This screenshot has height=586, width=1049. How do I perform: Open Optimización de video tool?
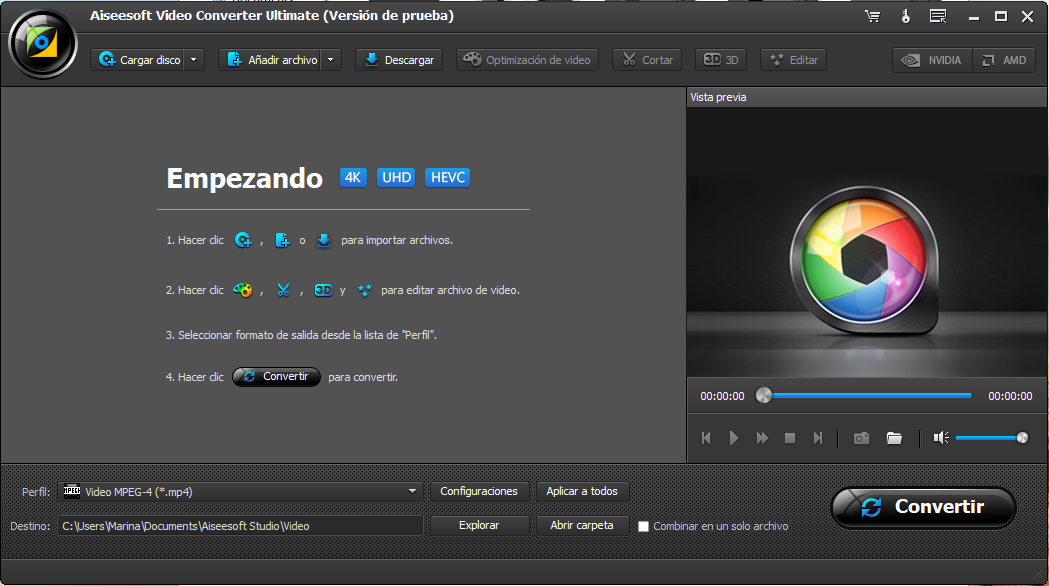(527, 60)
